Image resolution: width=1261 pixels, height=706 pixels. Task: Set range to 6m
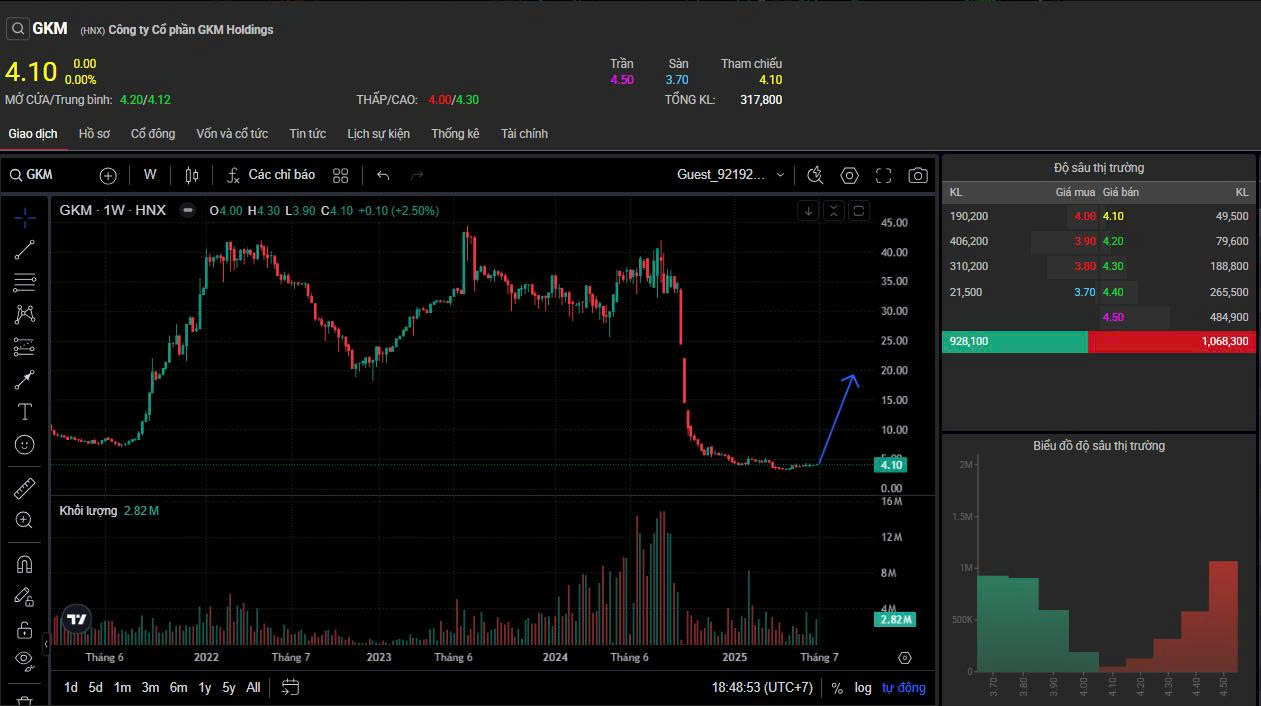pyautogui.click(x=178, y=687)
